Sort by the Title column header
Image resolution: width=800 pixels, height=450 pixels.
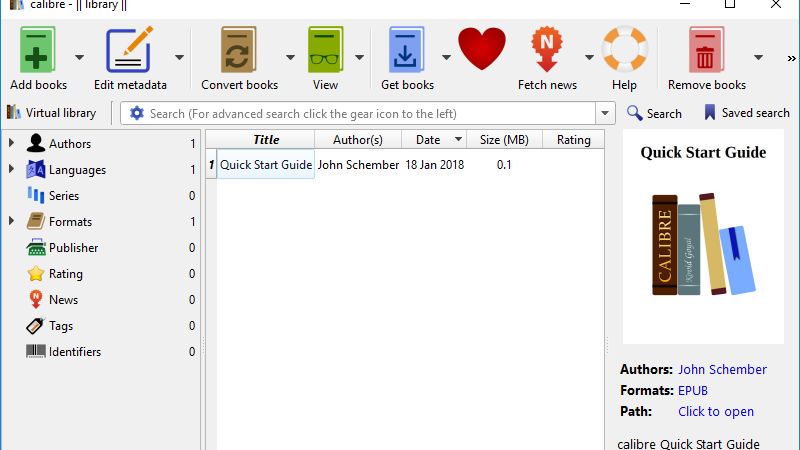pos(266,139)
